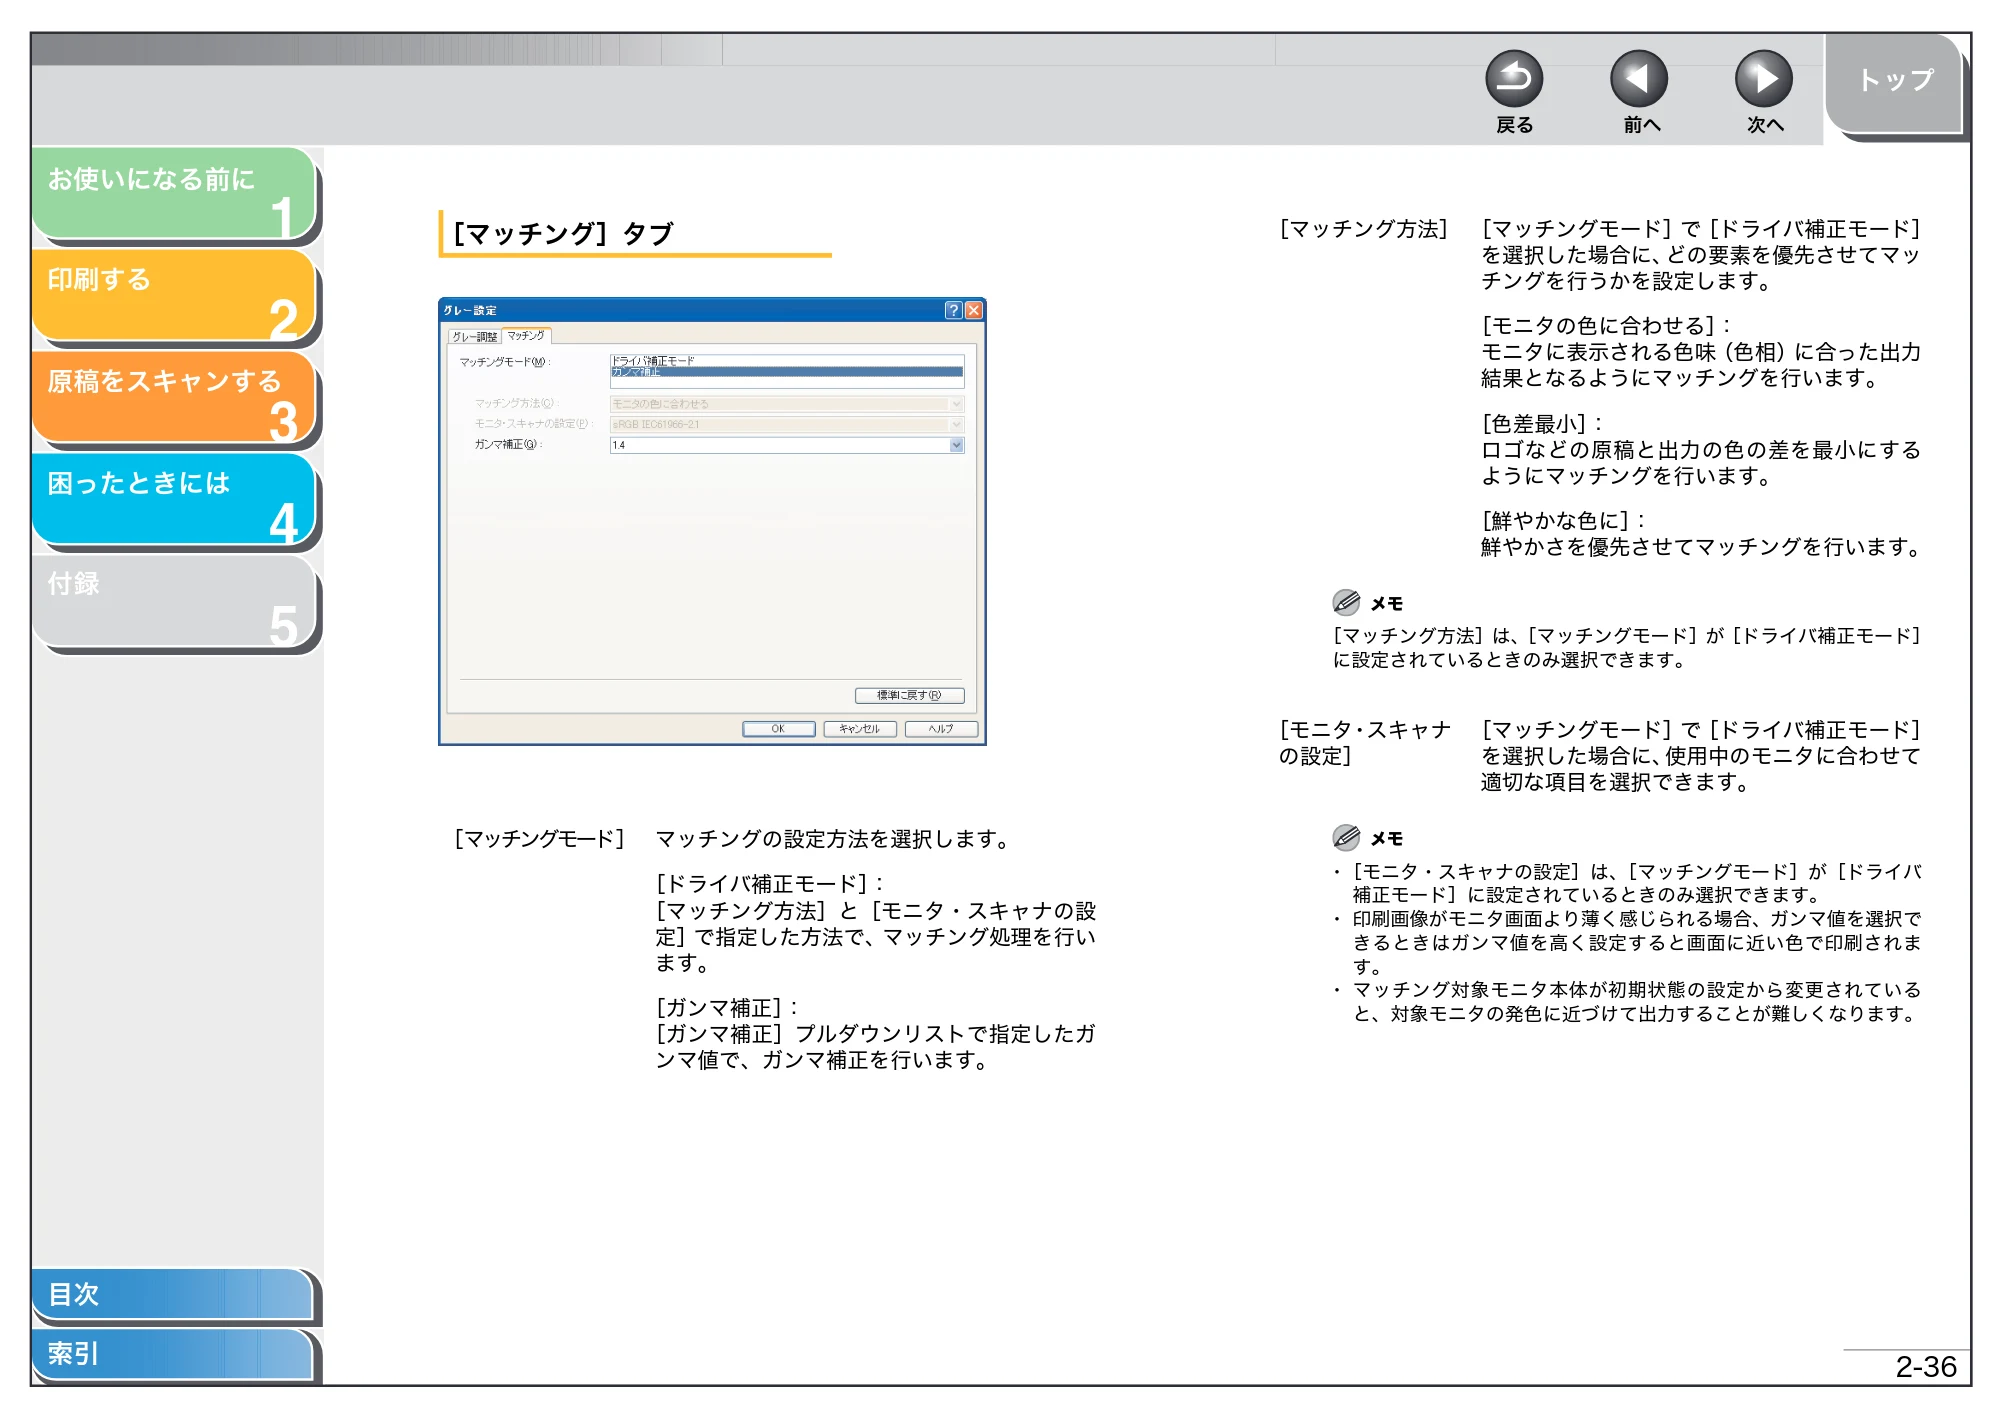The width and height of the screenshot is (2000, 1415).
Task: Close the グレー設定 dialog with X icon
Action: 973,310
